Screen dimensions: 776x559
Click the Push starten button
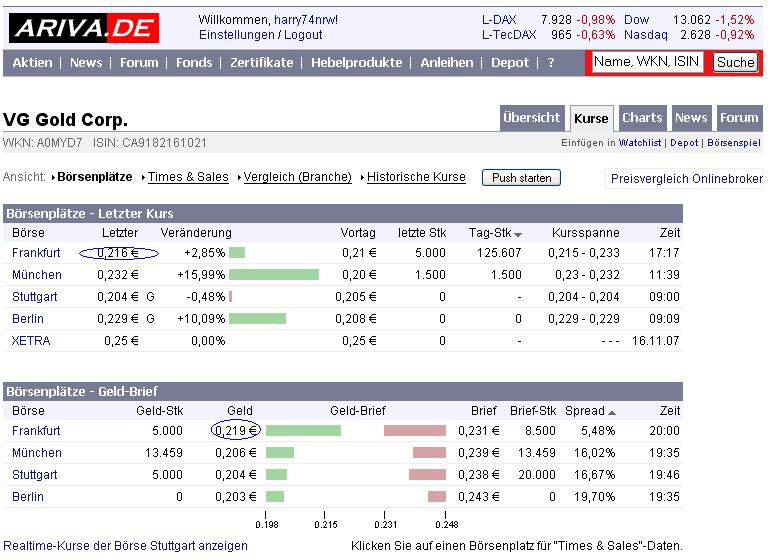521,177
